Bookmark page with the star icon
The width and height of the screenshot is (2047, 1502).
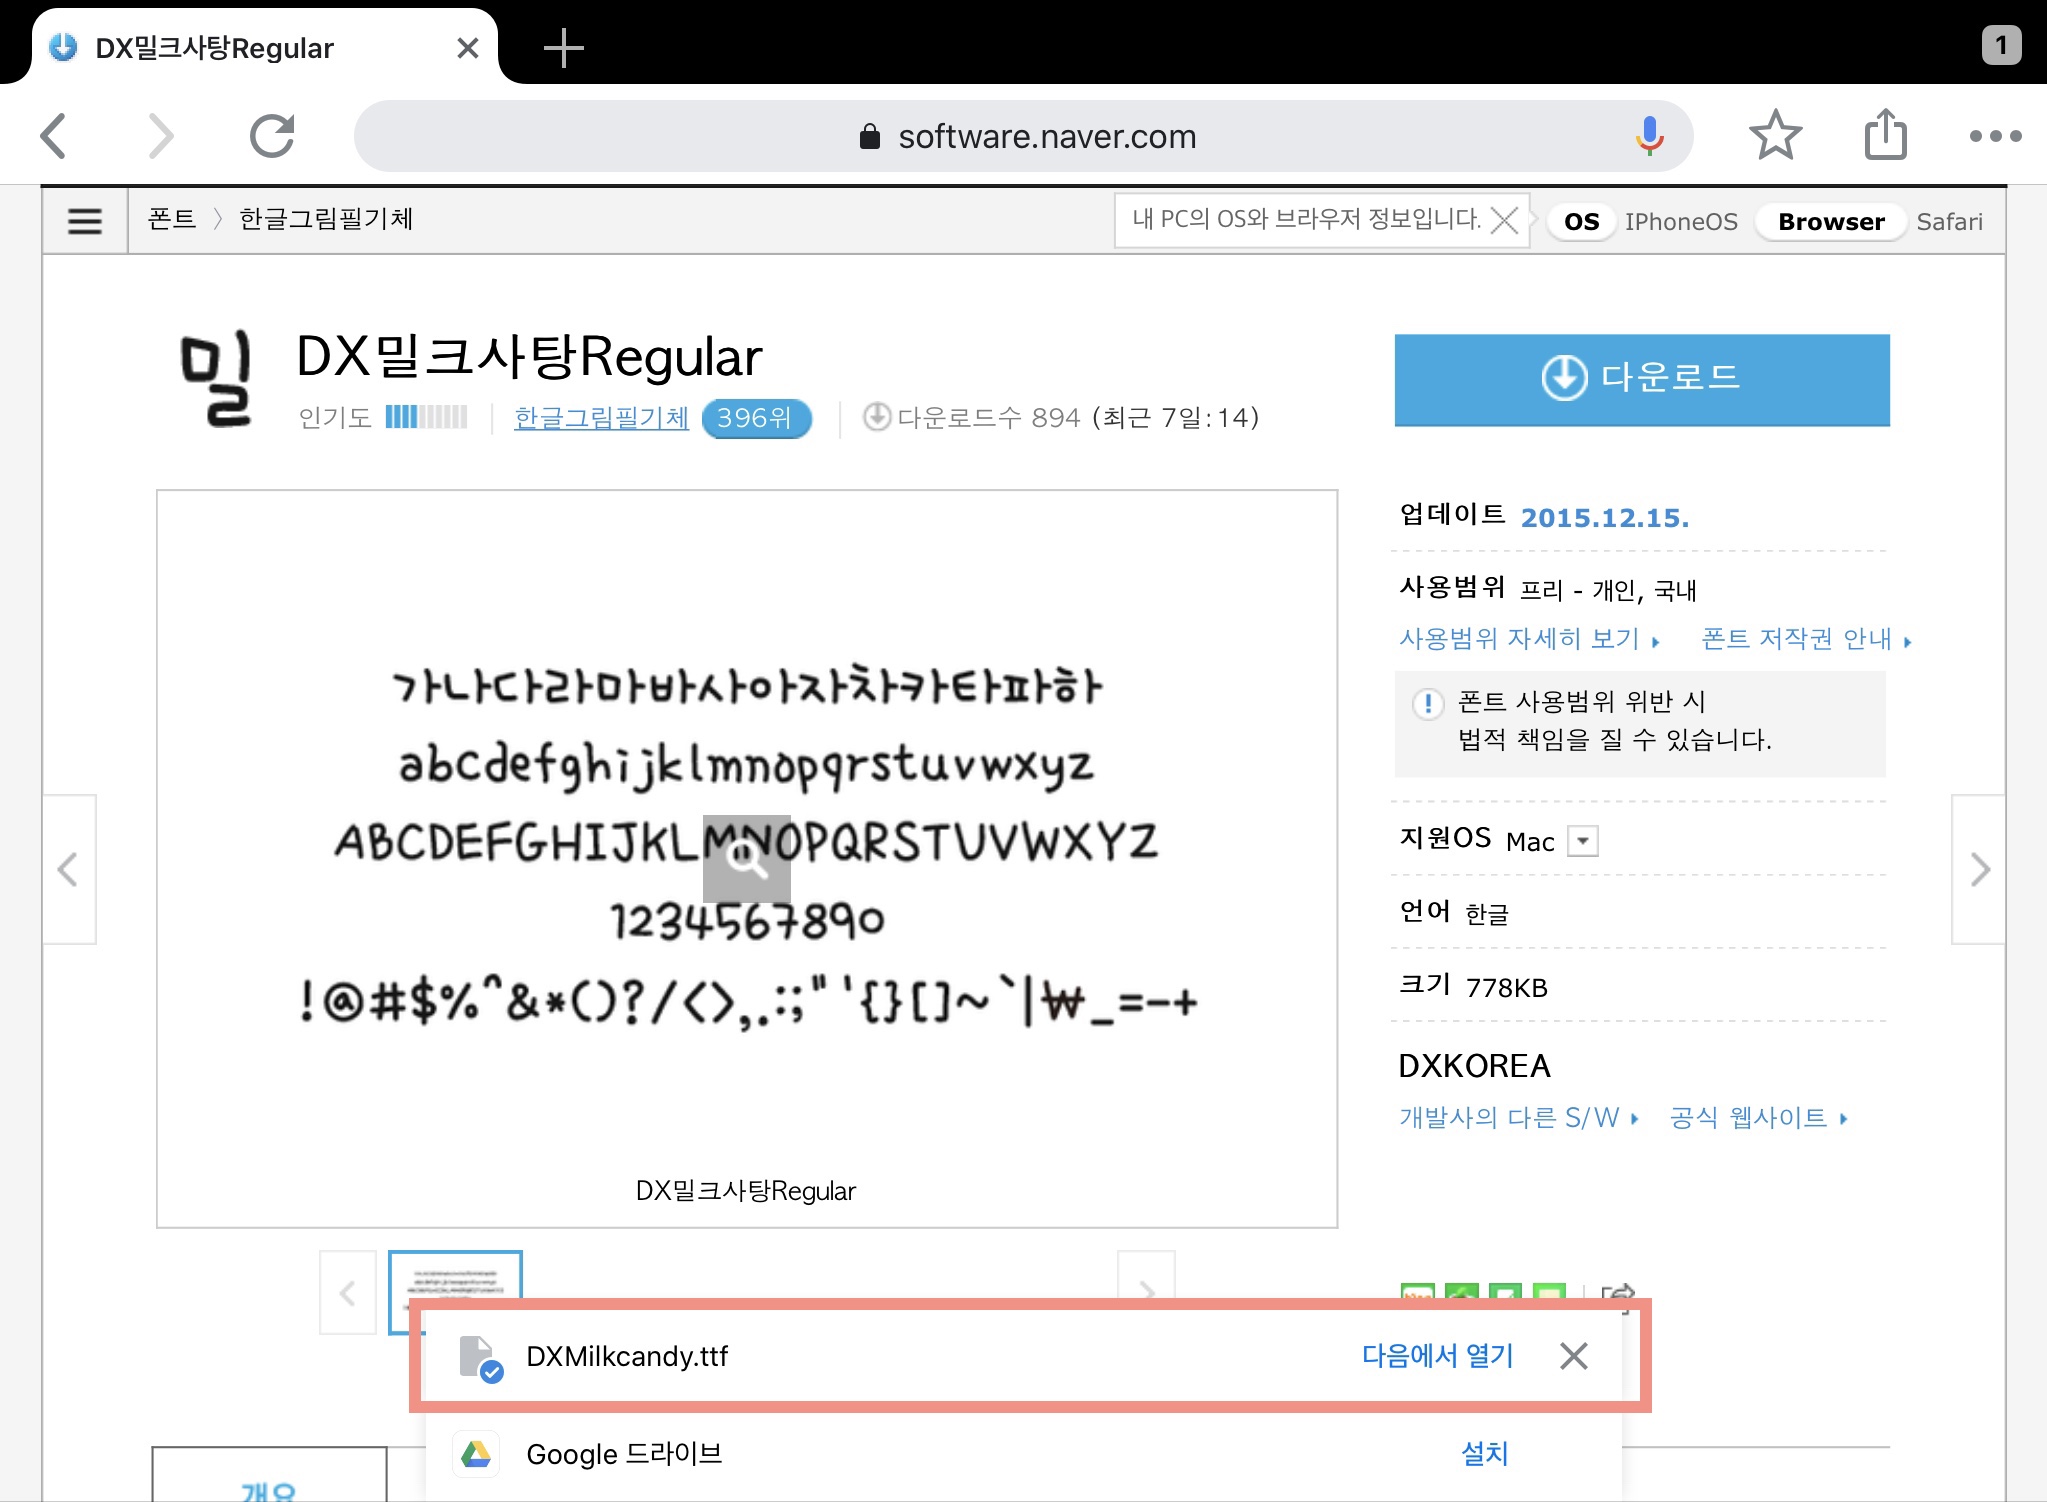coord(1775,136)
